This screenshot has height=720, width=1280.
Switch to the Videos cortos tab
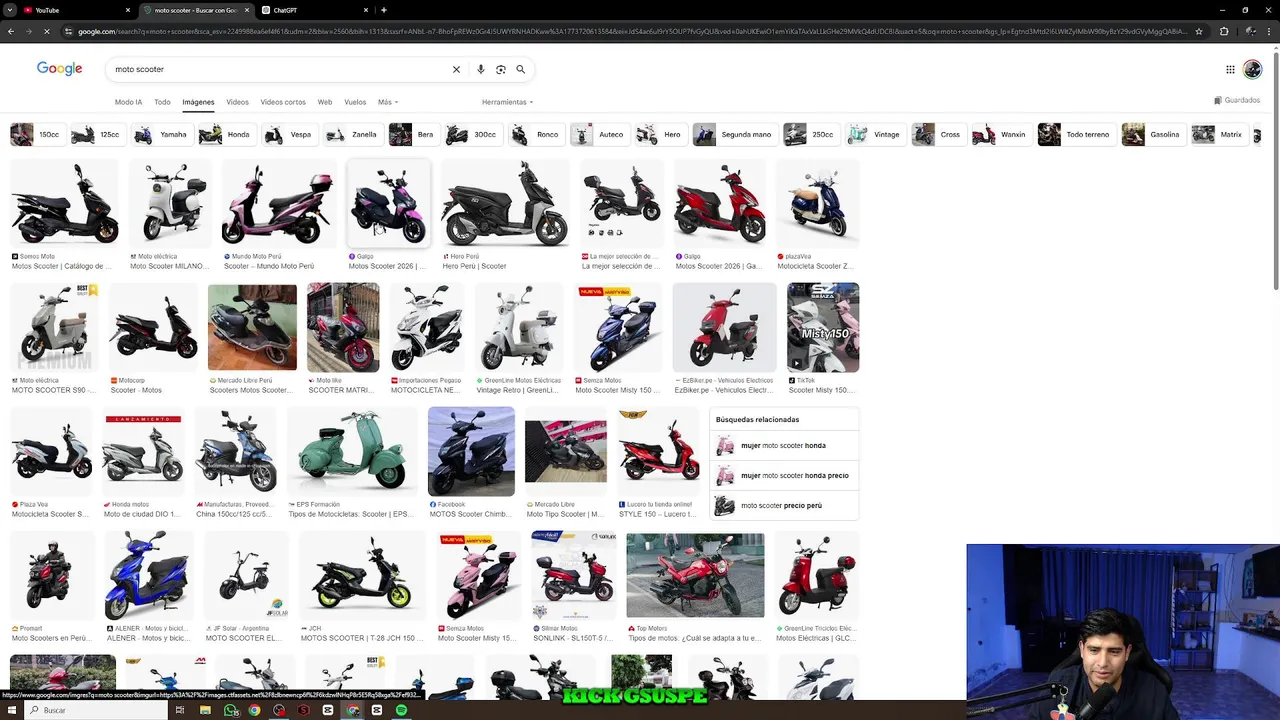tap(283, 102)
